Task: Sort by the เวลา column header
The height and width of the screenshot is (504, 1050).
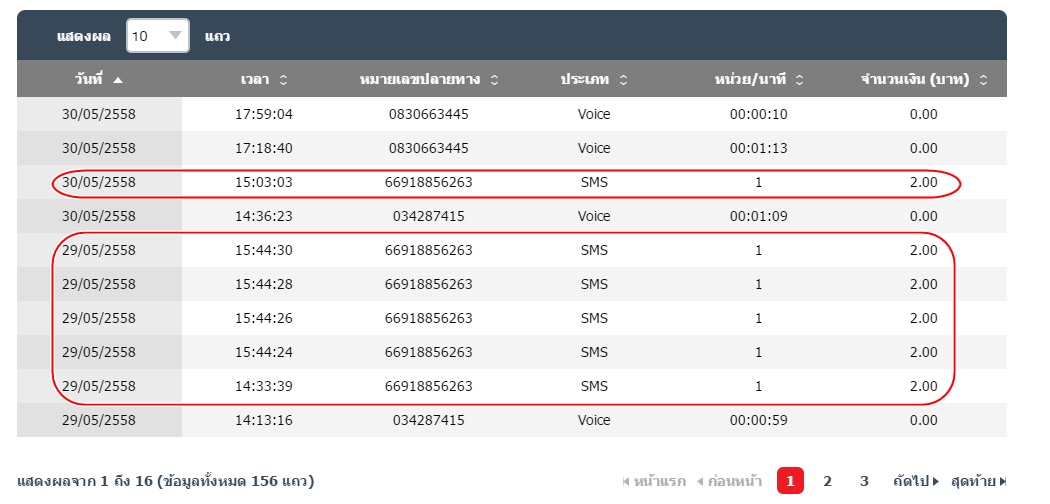Action: click(x=264, y=80)
